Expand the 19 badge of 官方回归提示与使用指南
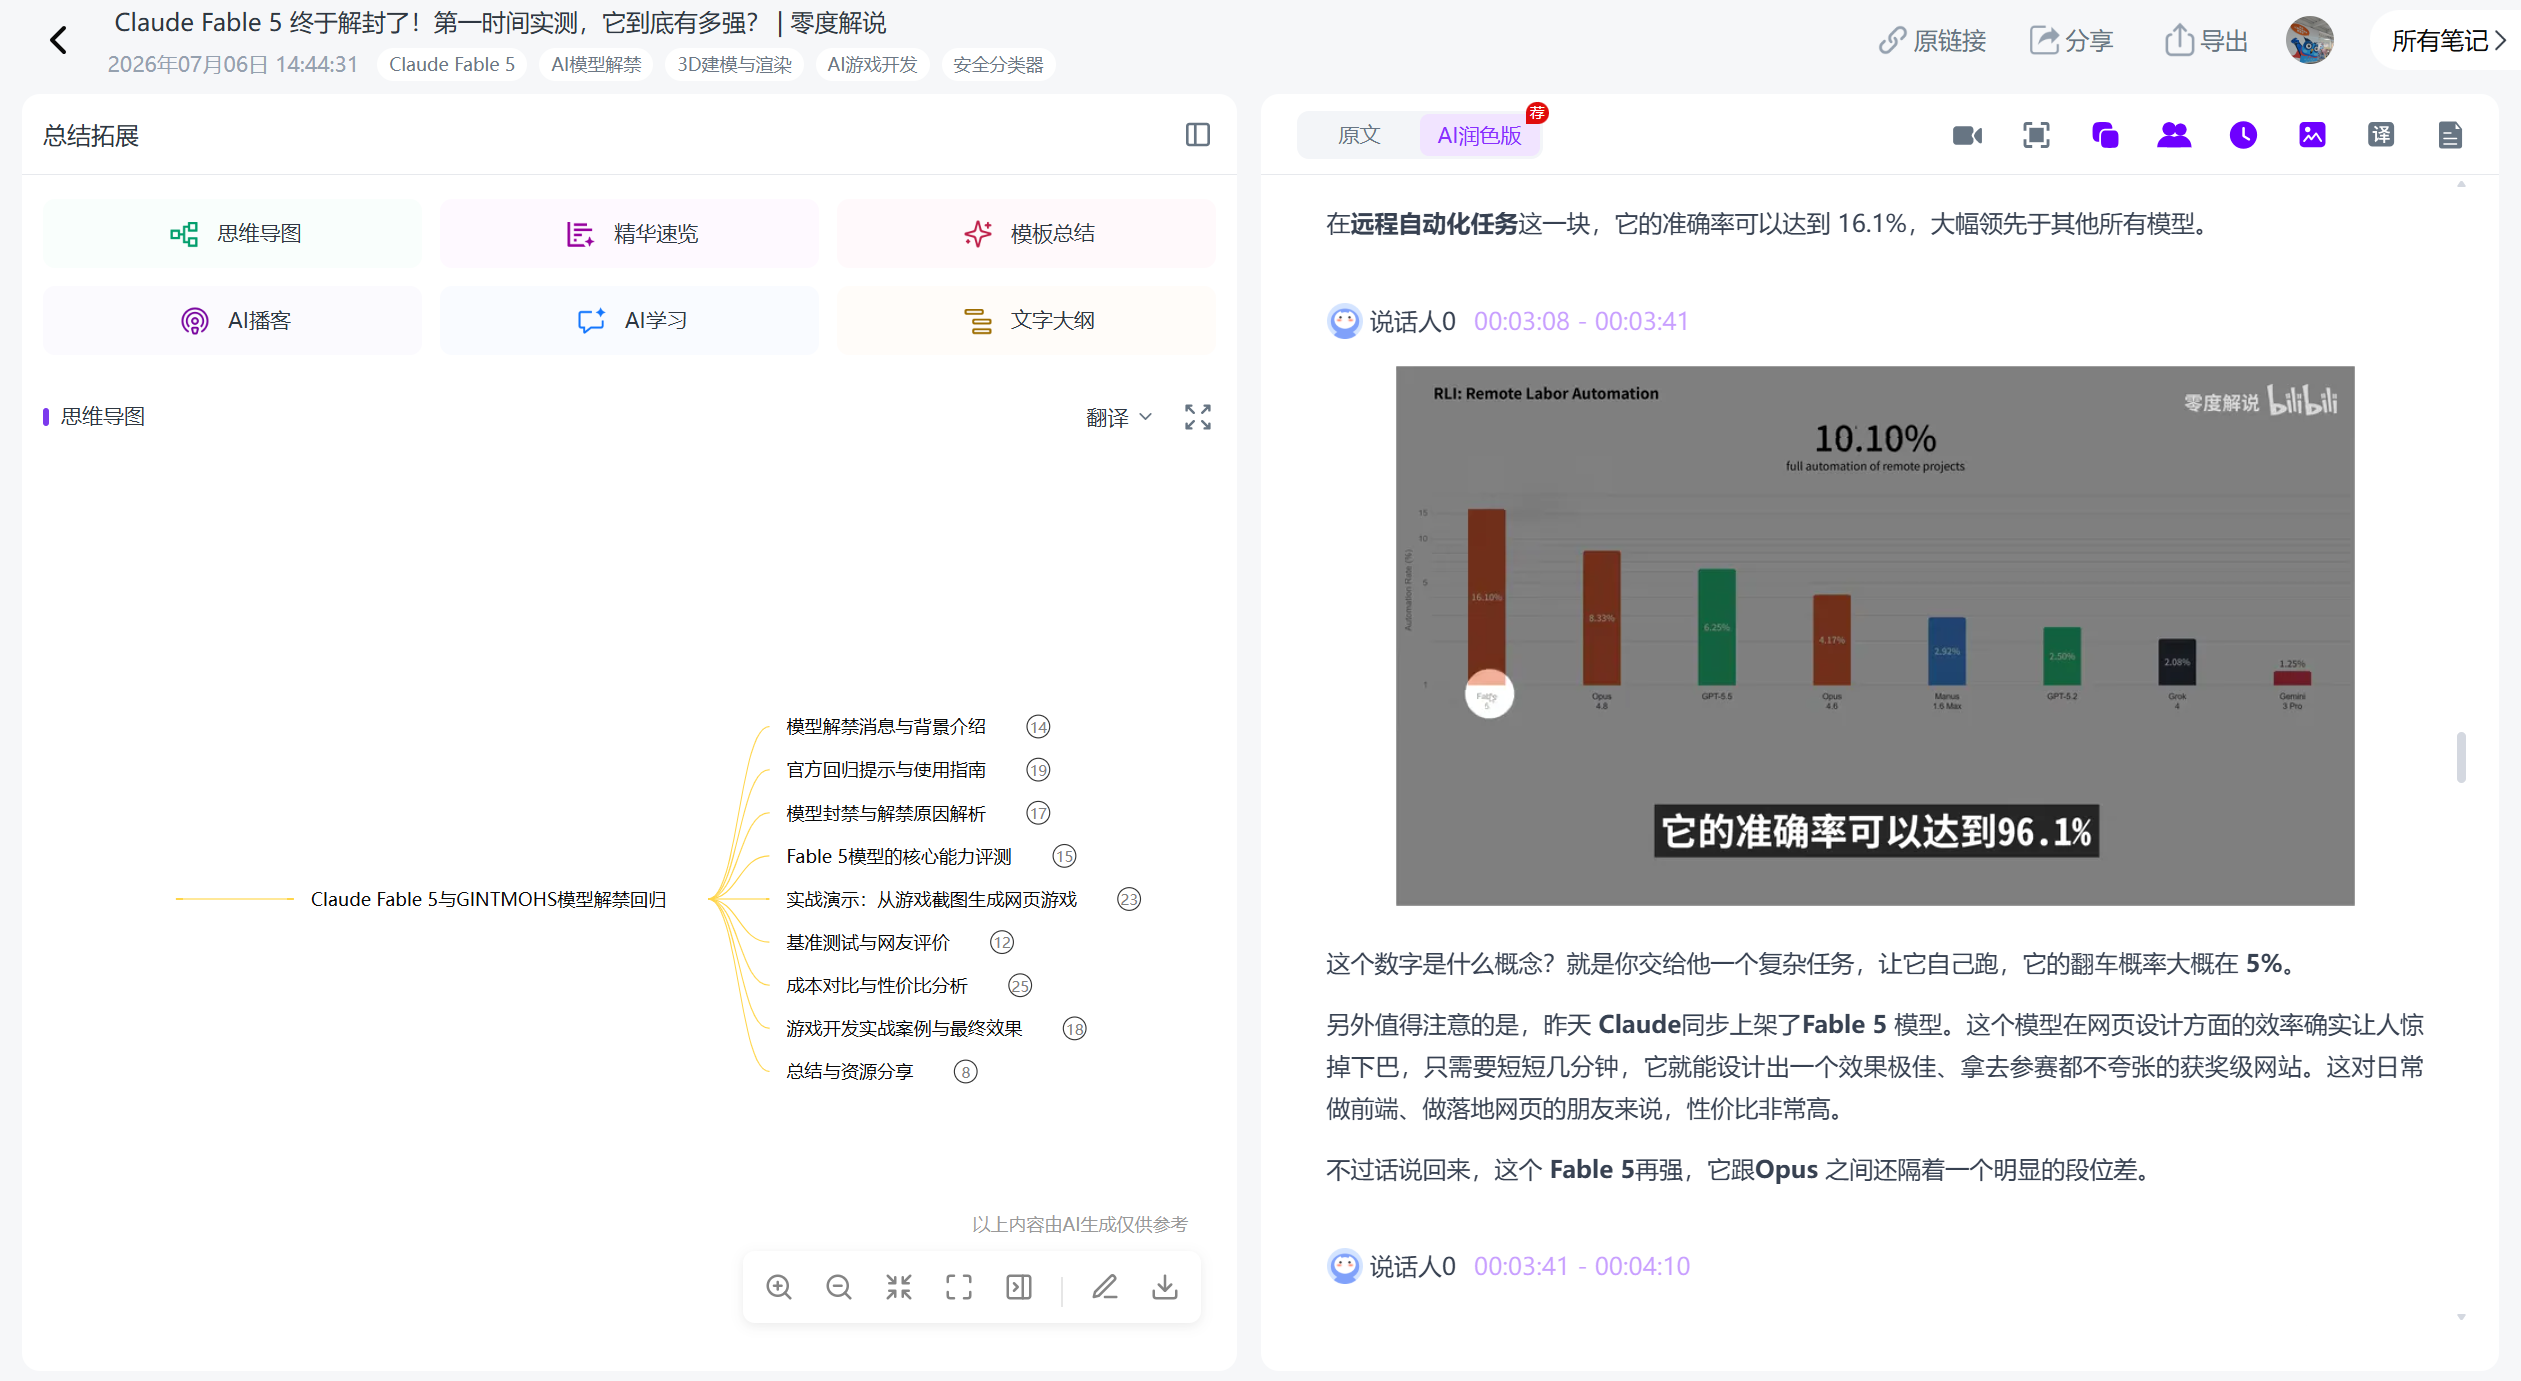Screen dimensions: 2521x1381 point(1038,771)
